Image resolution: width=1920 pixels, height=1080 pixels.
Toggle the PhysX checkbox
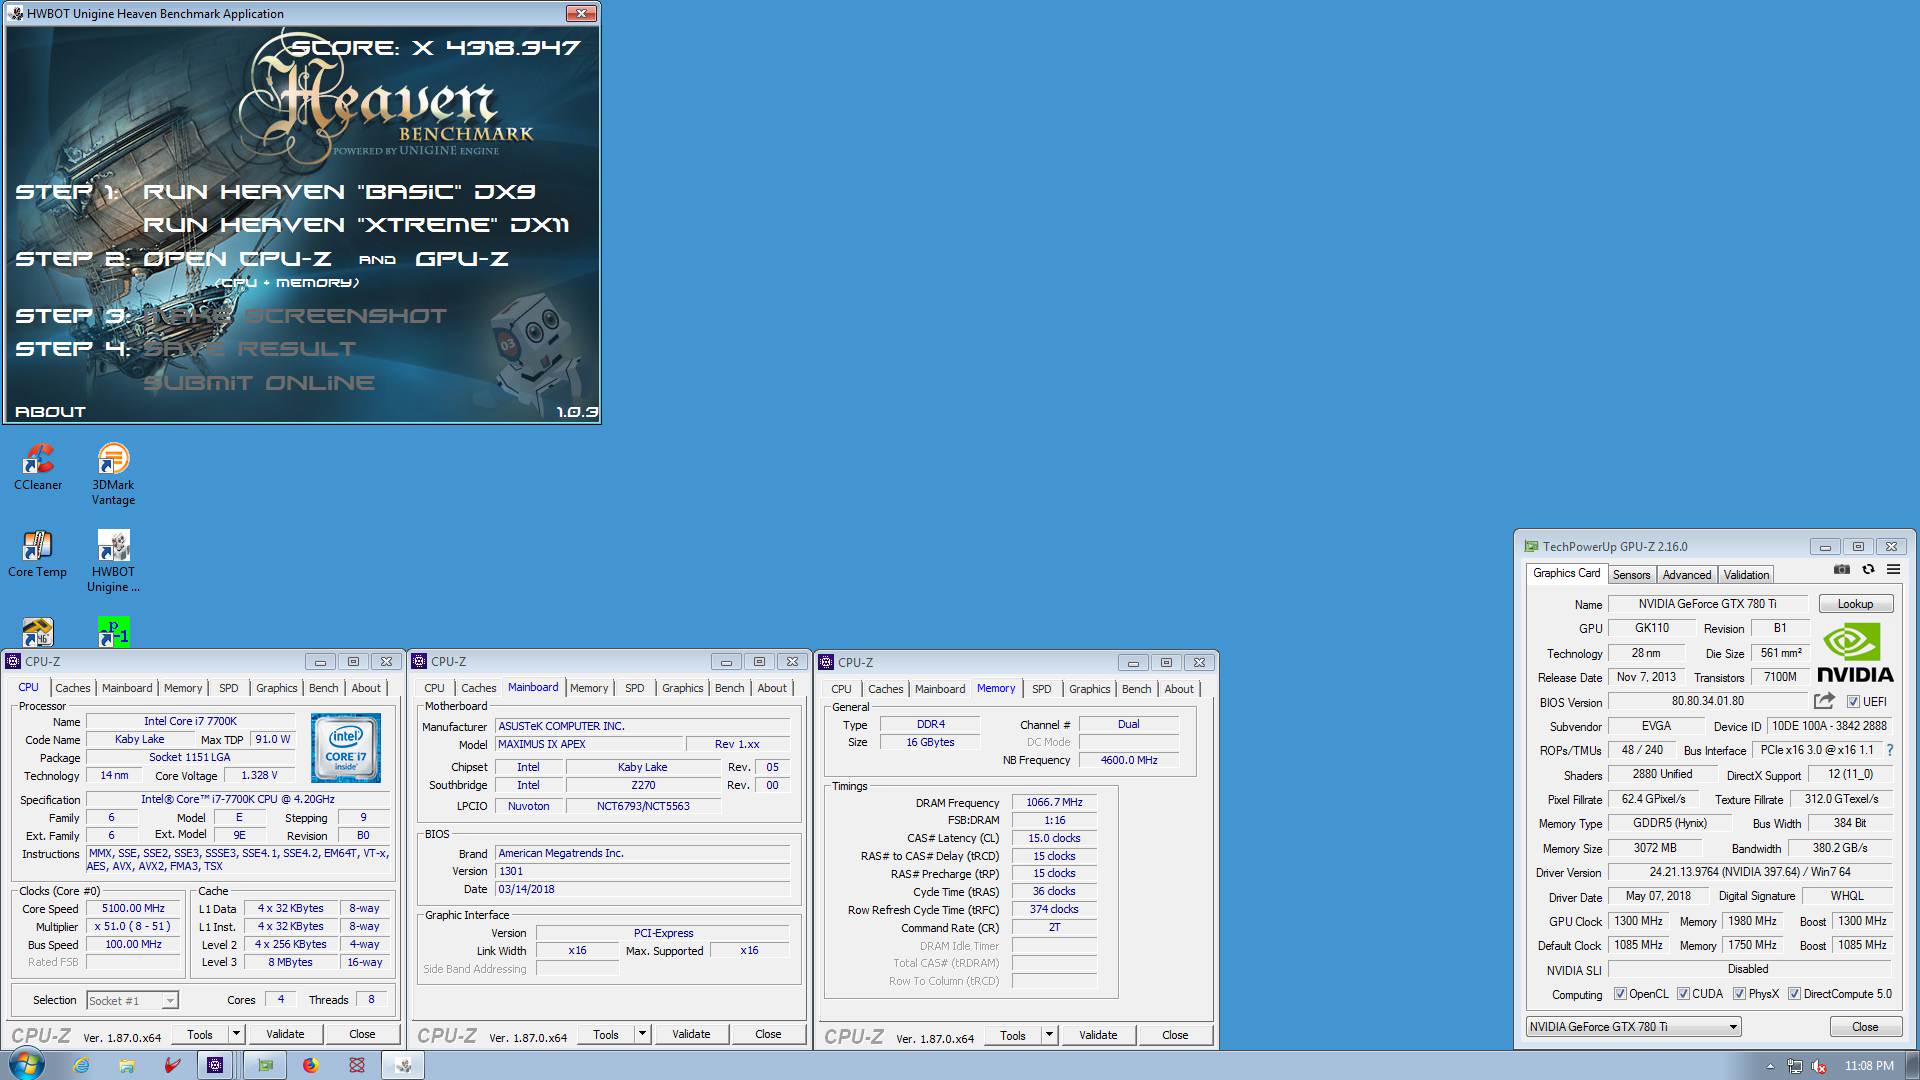1740,994
